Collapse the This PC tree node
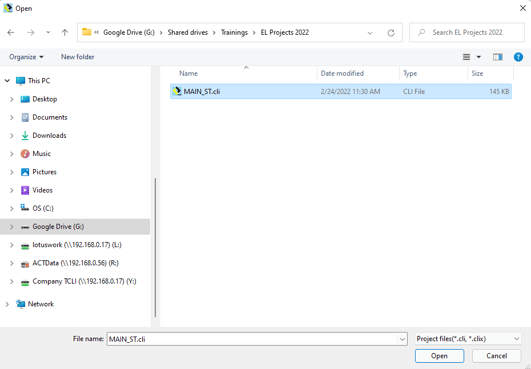The width and height of the screenshot is (531, 369). 7,81
